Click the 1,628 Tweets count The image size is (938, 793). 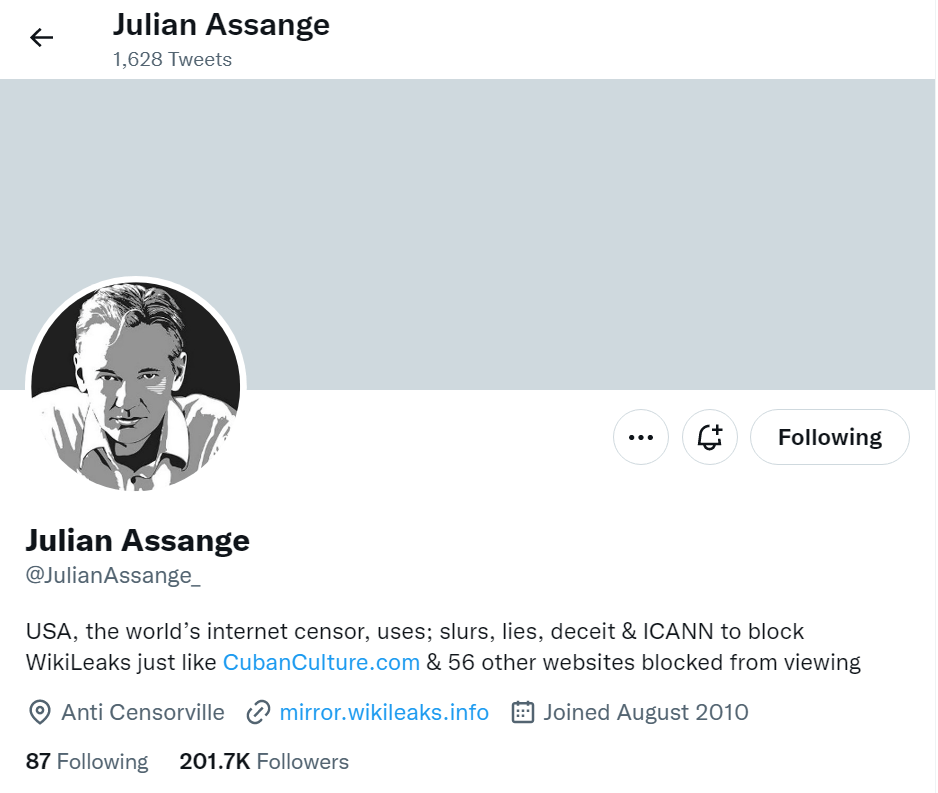[x=172, y=60]
